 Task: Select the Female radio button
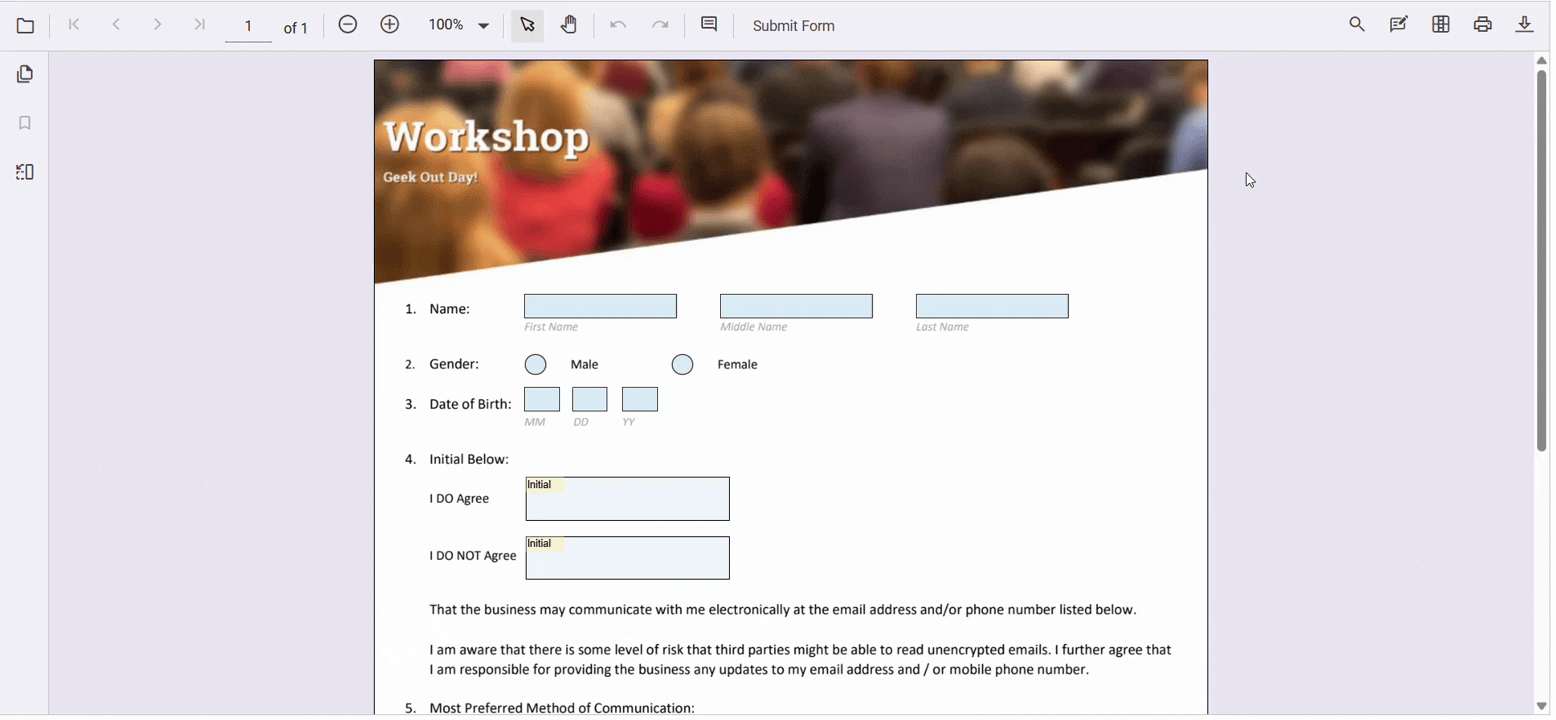[x=683, y=364]
